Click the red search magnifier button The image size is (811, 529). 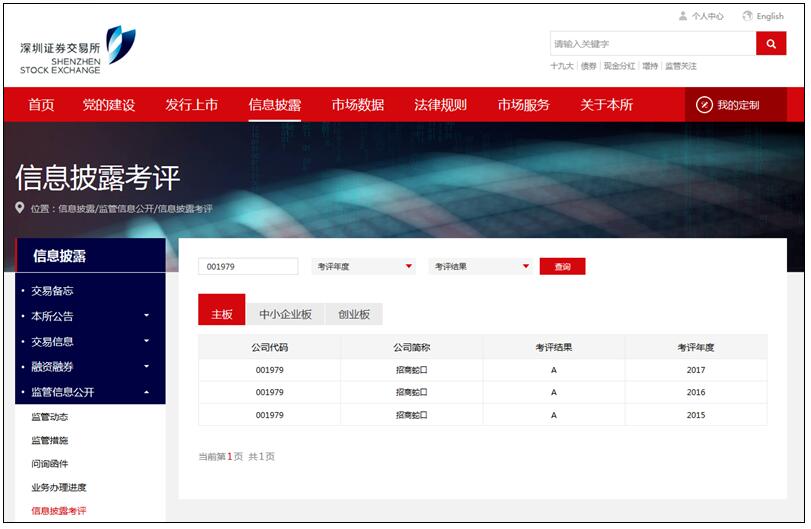point(771,43)
